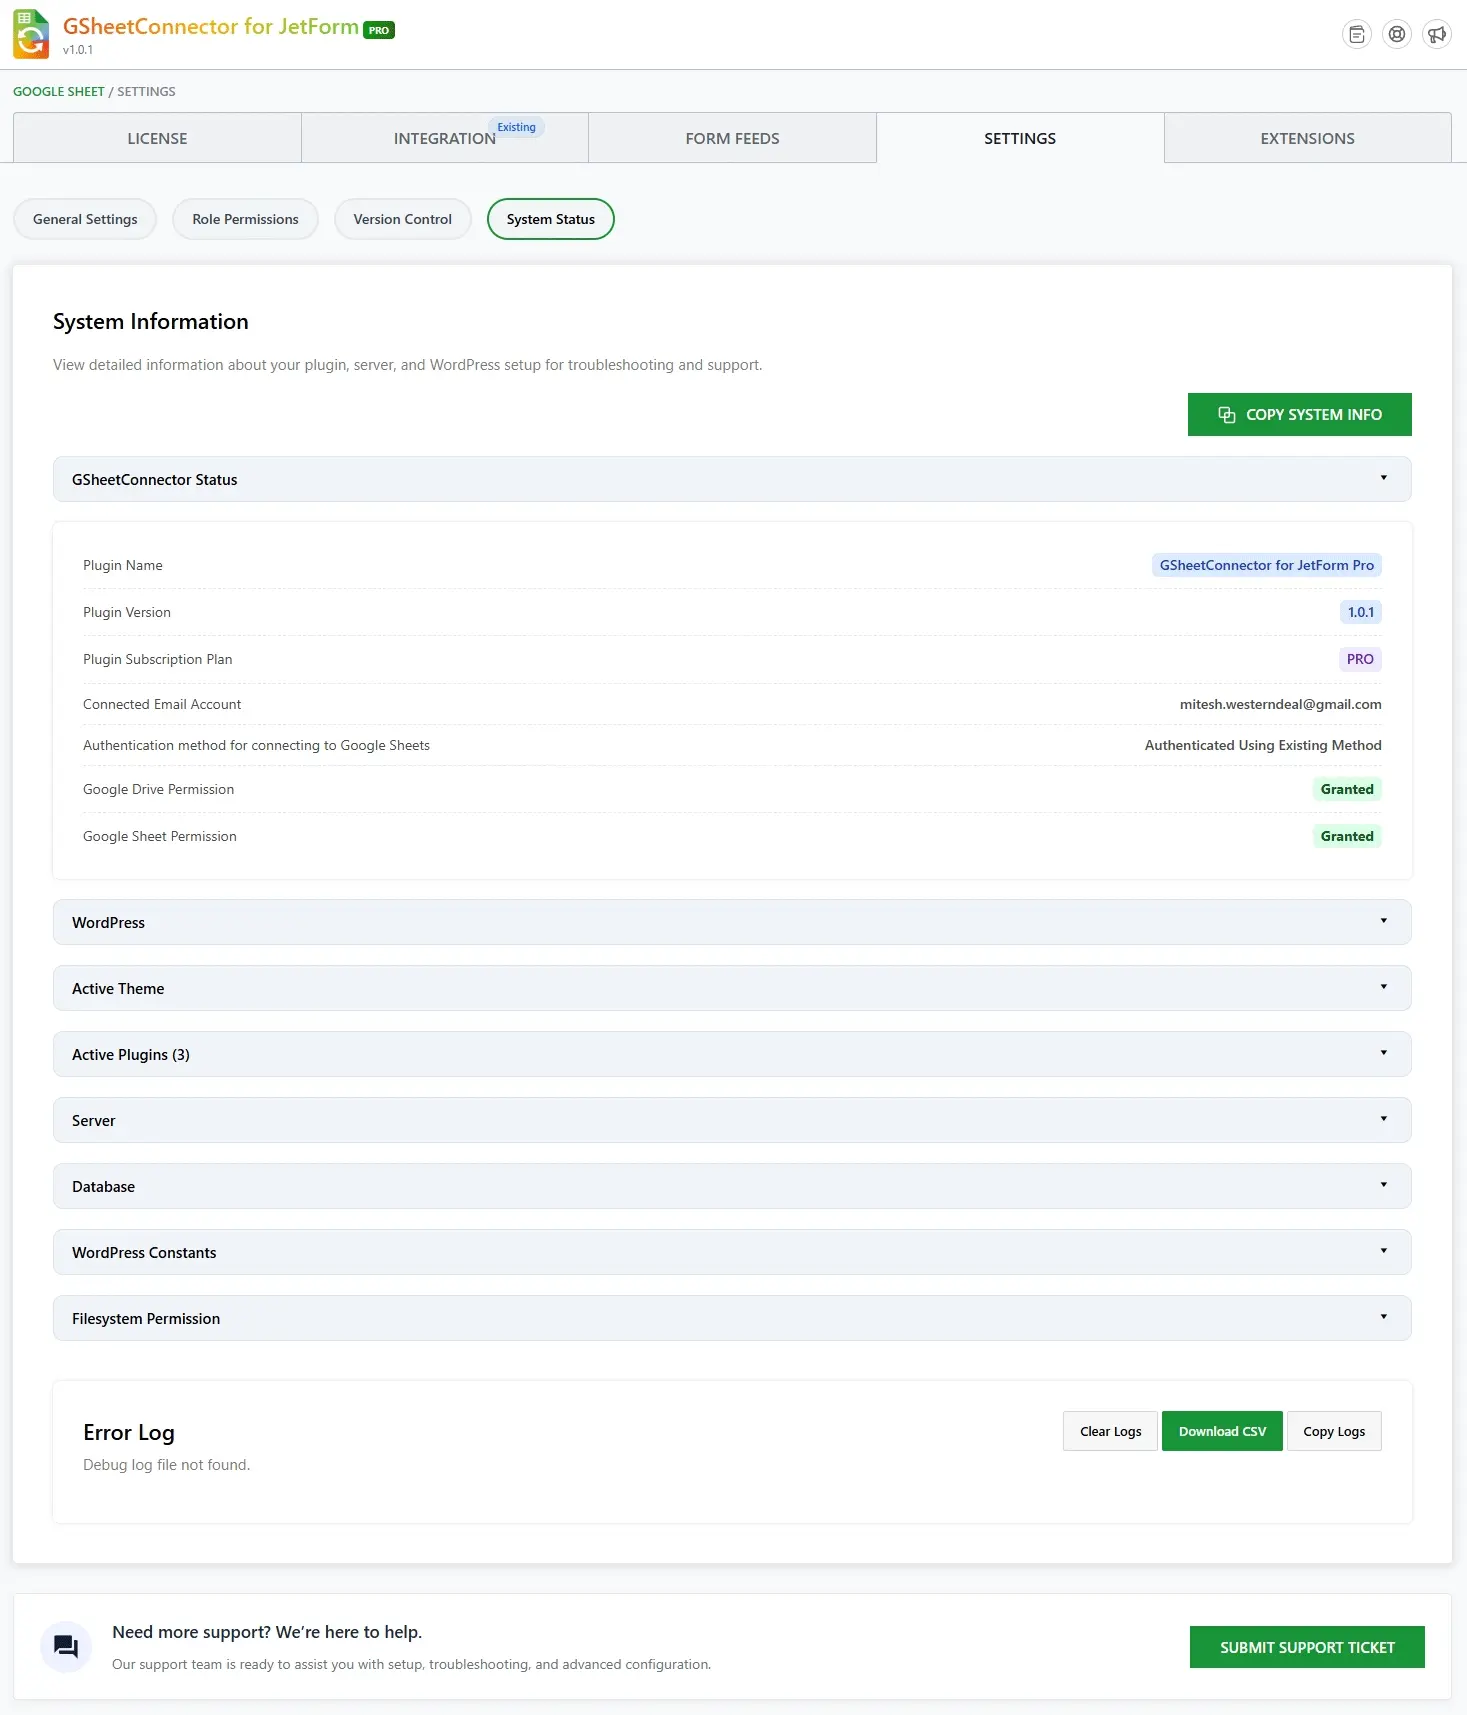Screen dimensions: 1467x1715
Task: Expand the Active Plugins (3) section
Action: pos(732,1054)
